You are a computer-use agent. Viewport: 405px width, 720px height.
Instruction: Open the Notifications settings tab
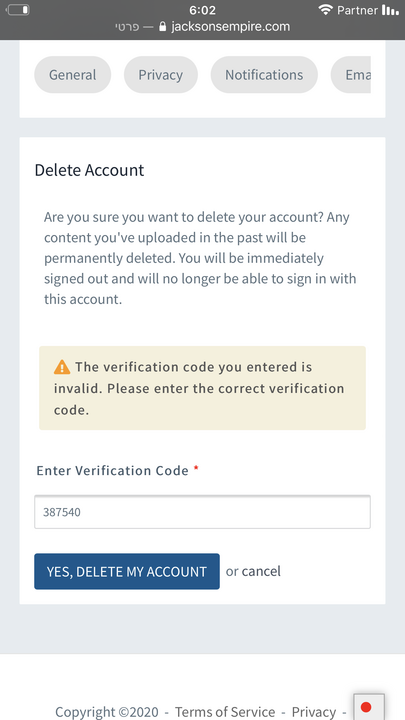[264, 75]
